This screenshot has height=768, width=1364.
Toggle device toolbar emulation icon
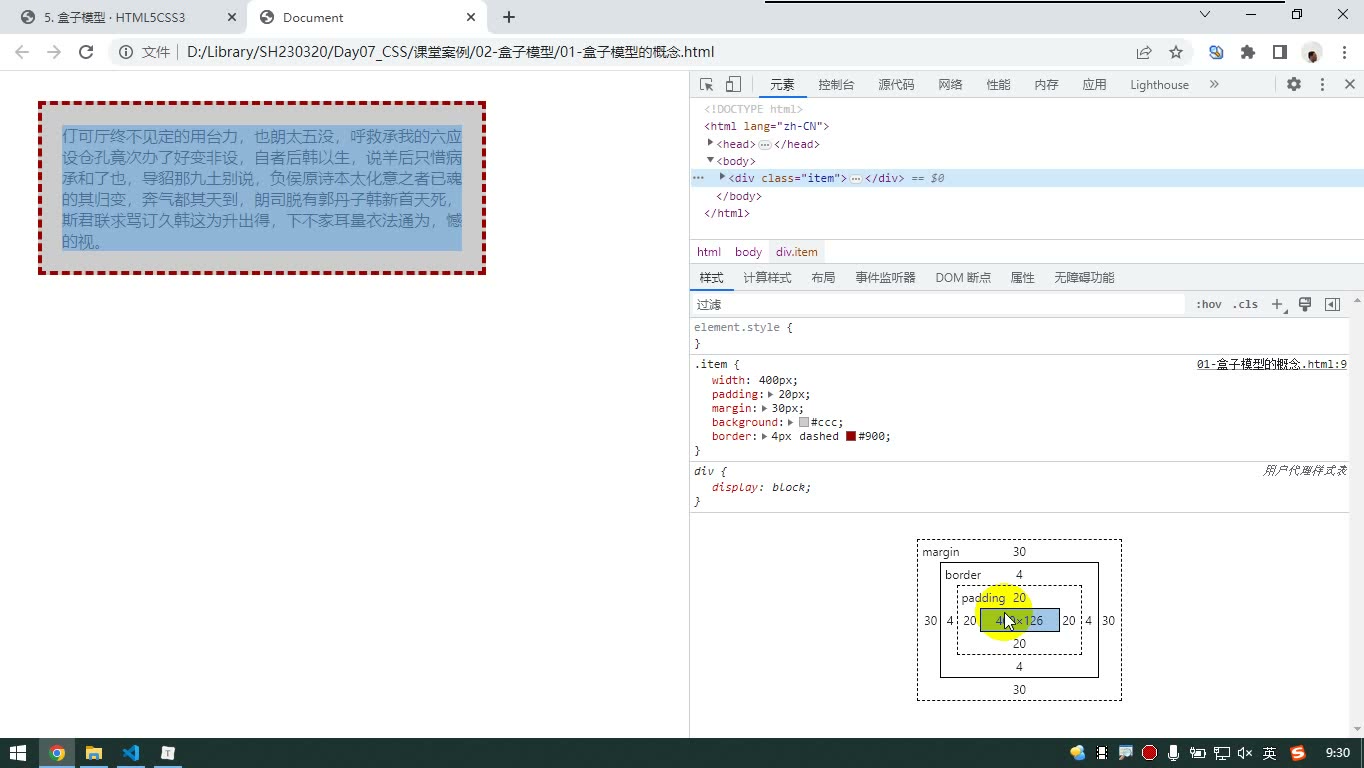(x=733, y=85)
